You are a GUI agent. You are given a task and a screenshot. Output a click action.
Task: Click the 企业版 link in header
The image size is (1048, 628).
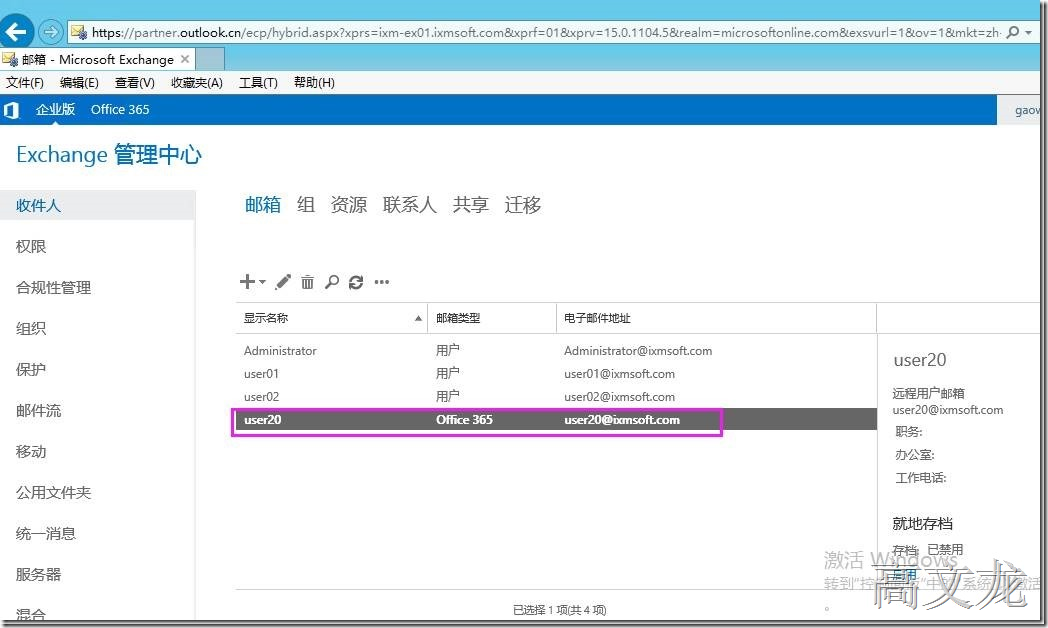[x=55, y=110]
